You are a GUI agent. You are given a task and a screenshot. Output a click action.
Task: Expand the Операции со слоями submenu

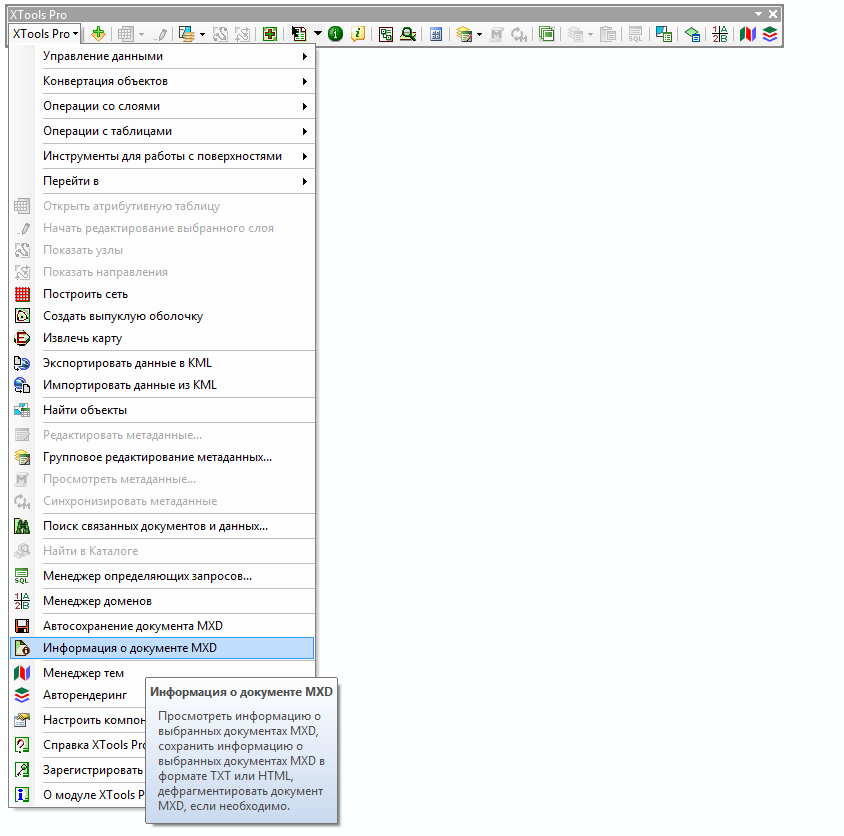176,106
